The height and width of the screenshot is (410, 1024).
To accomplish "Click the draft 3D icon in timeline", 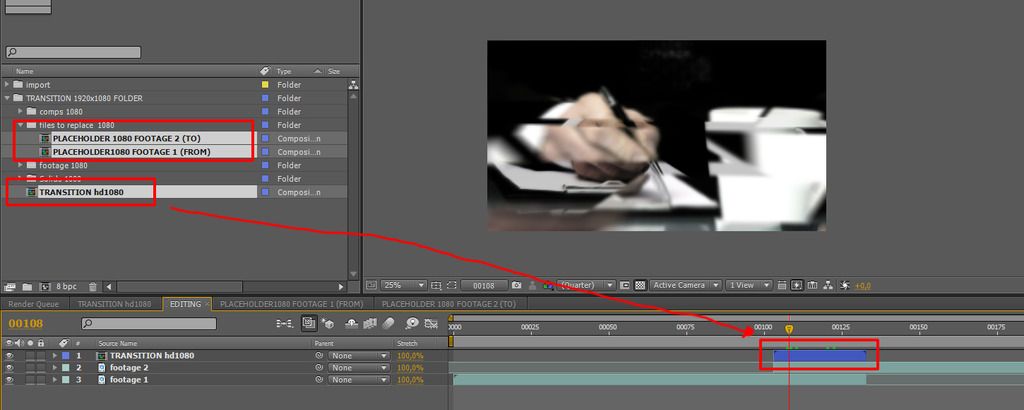I will pos(330,324).
